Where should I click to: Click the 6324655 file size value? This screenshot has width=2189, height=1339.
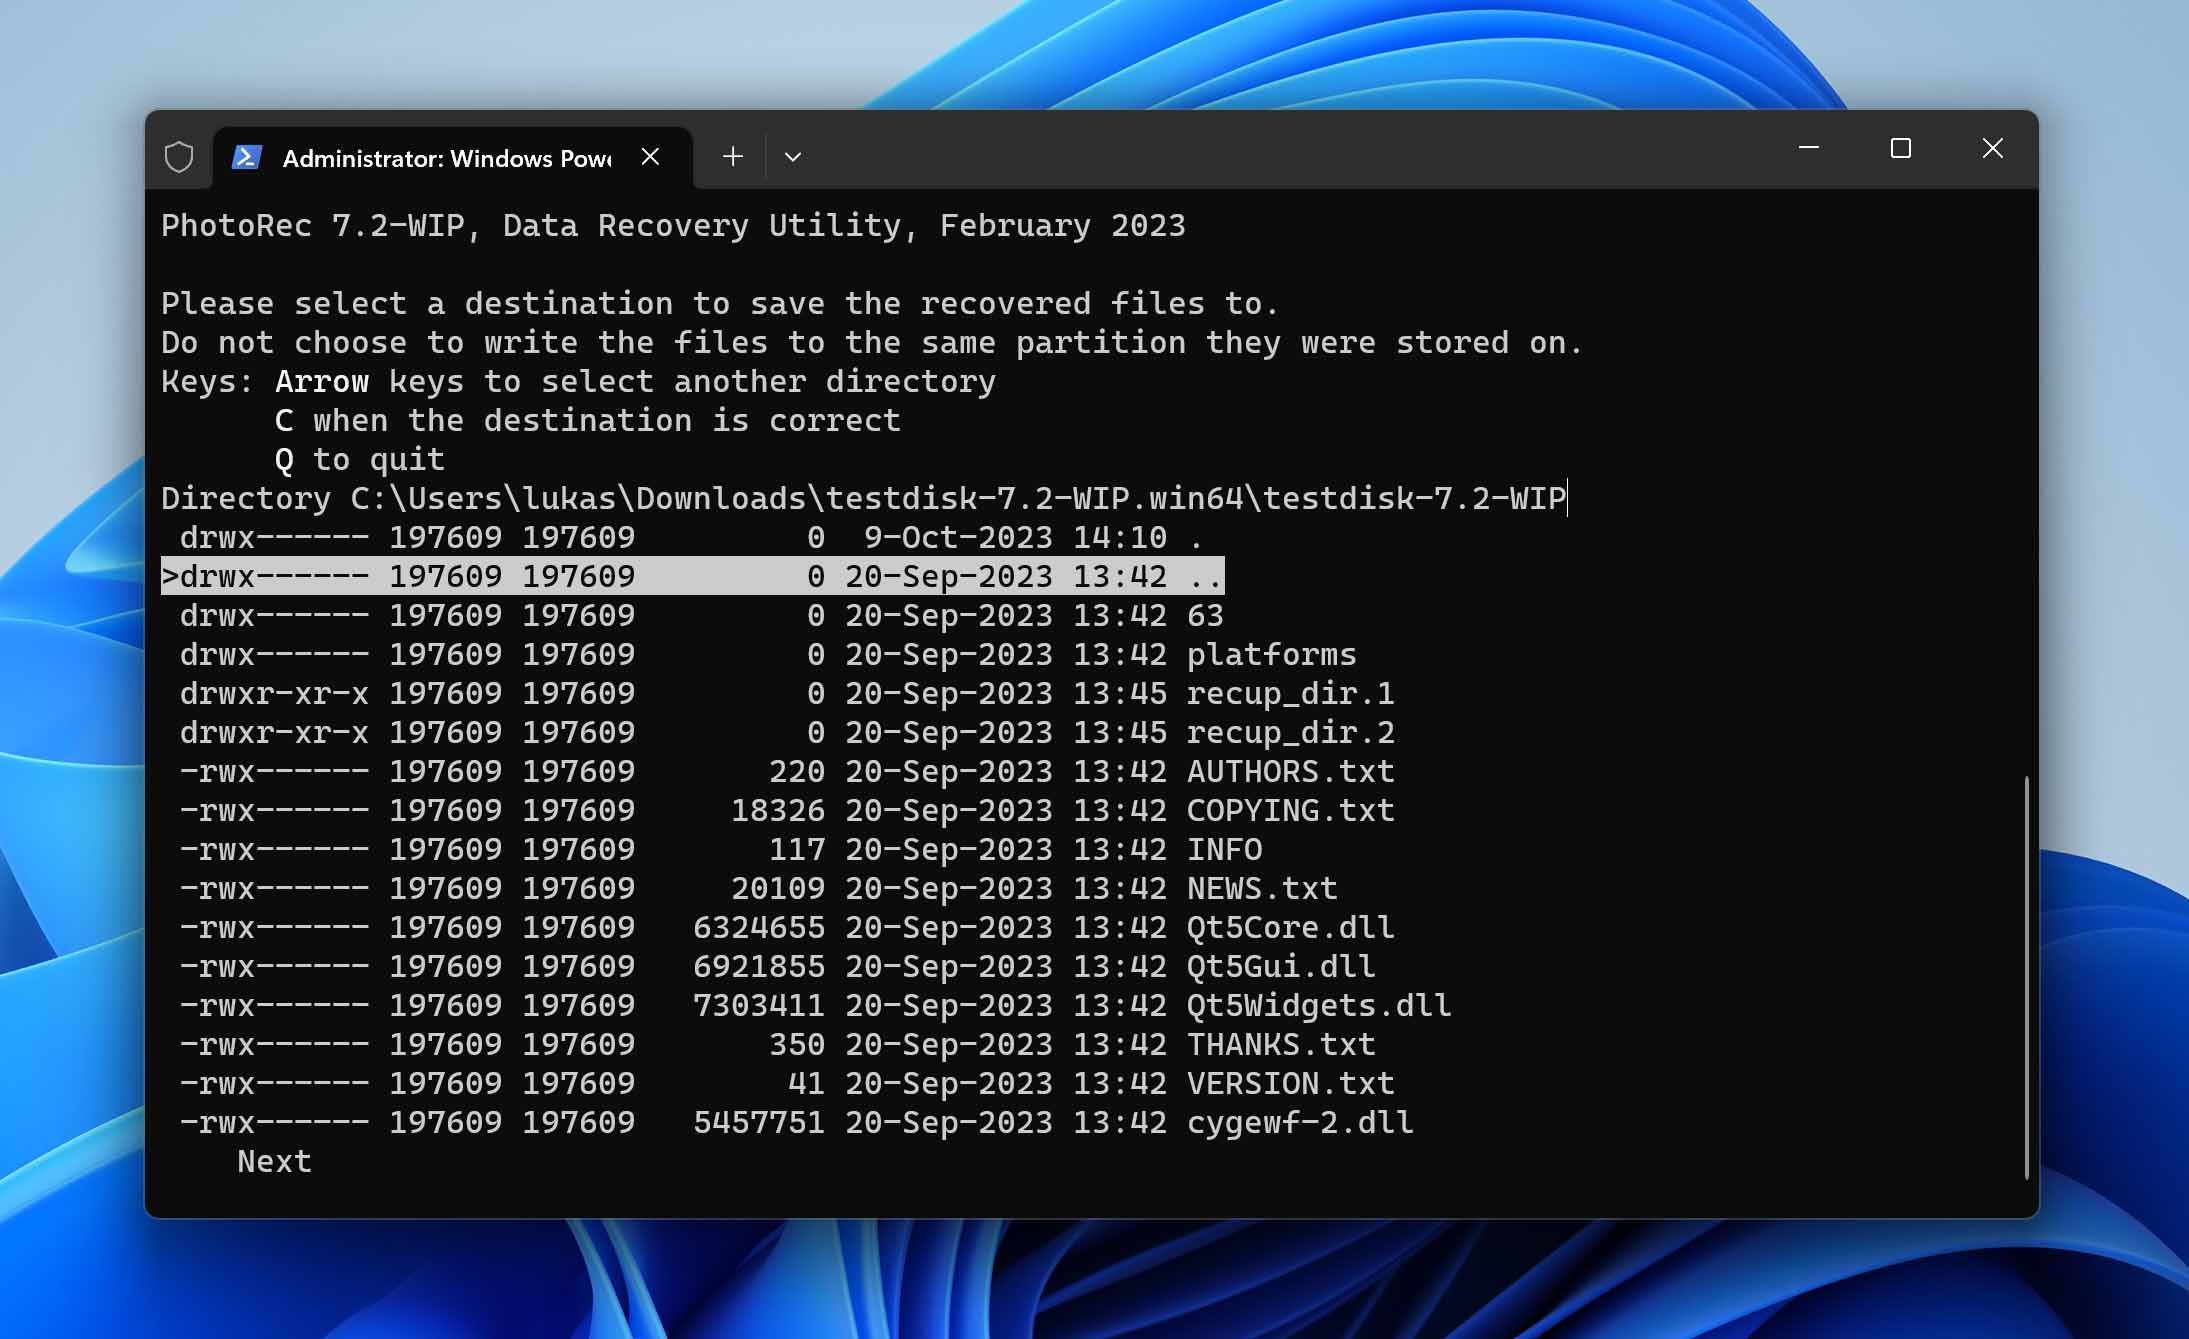pos(759,927)
